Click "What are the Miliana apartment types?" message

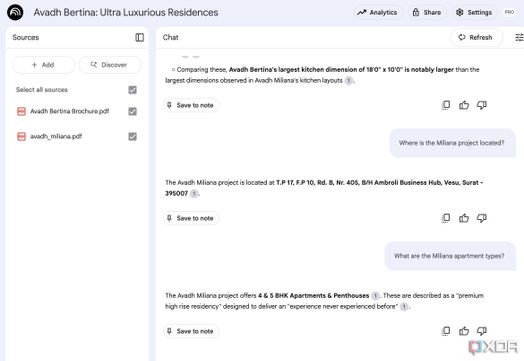point(450,256)
